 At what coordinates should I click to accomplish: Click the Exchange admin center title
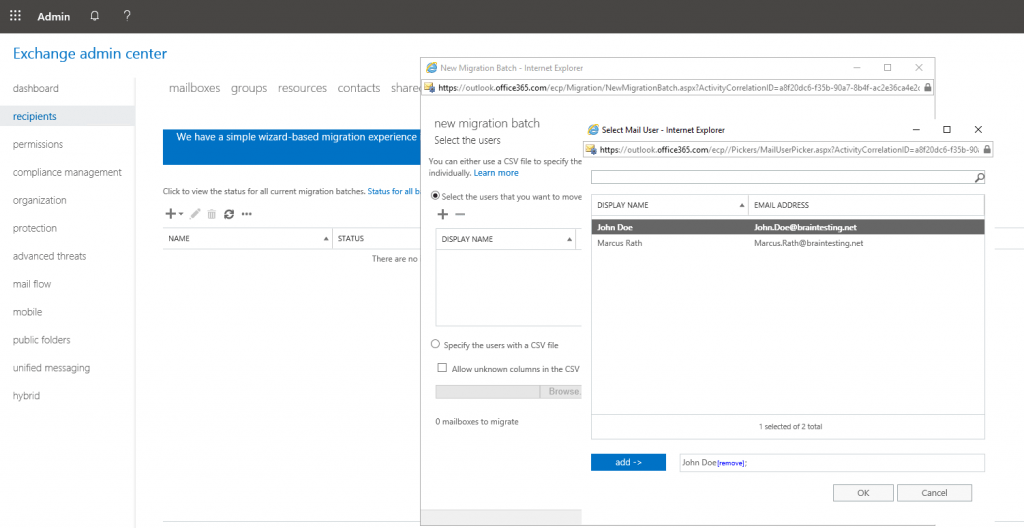tap(90, 54)
